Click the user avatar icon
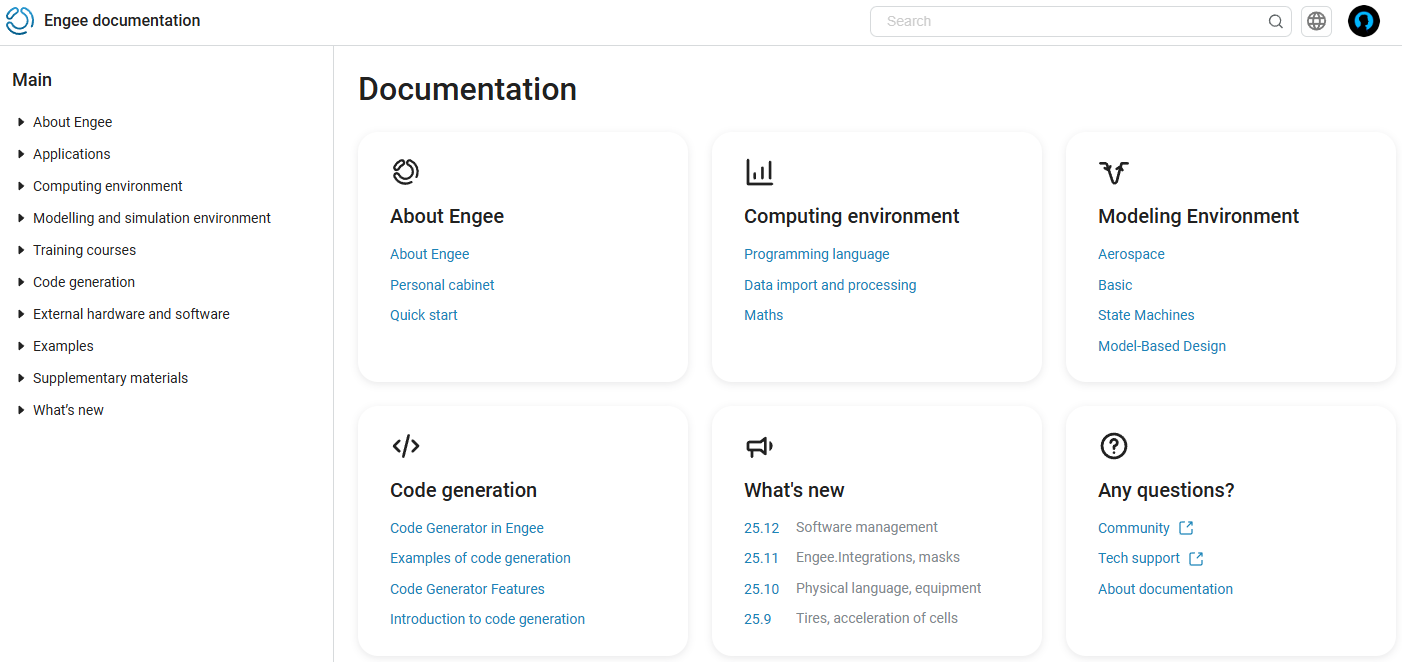The width and height of the screenshot is (1402, 662). 1363,20
